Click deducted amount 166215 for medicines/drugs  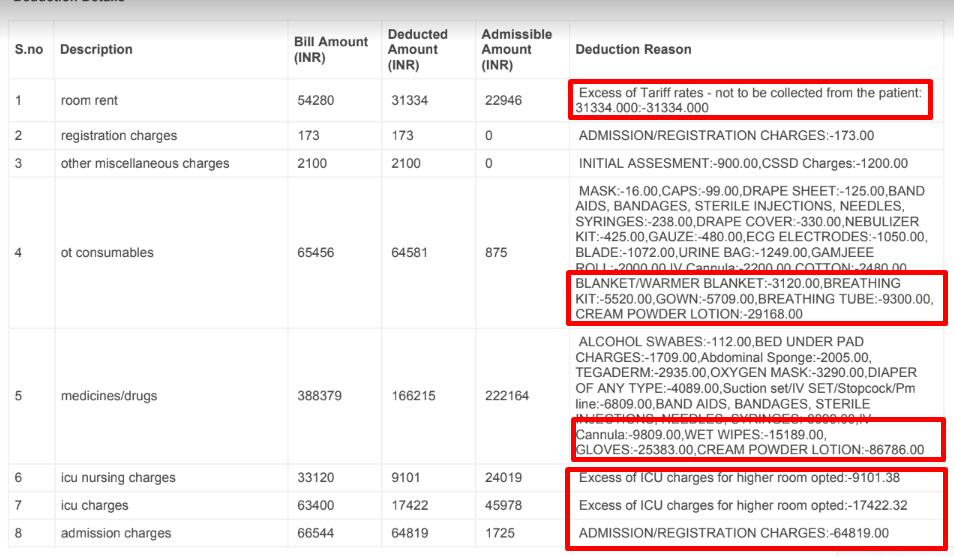coord(413,396)
